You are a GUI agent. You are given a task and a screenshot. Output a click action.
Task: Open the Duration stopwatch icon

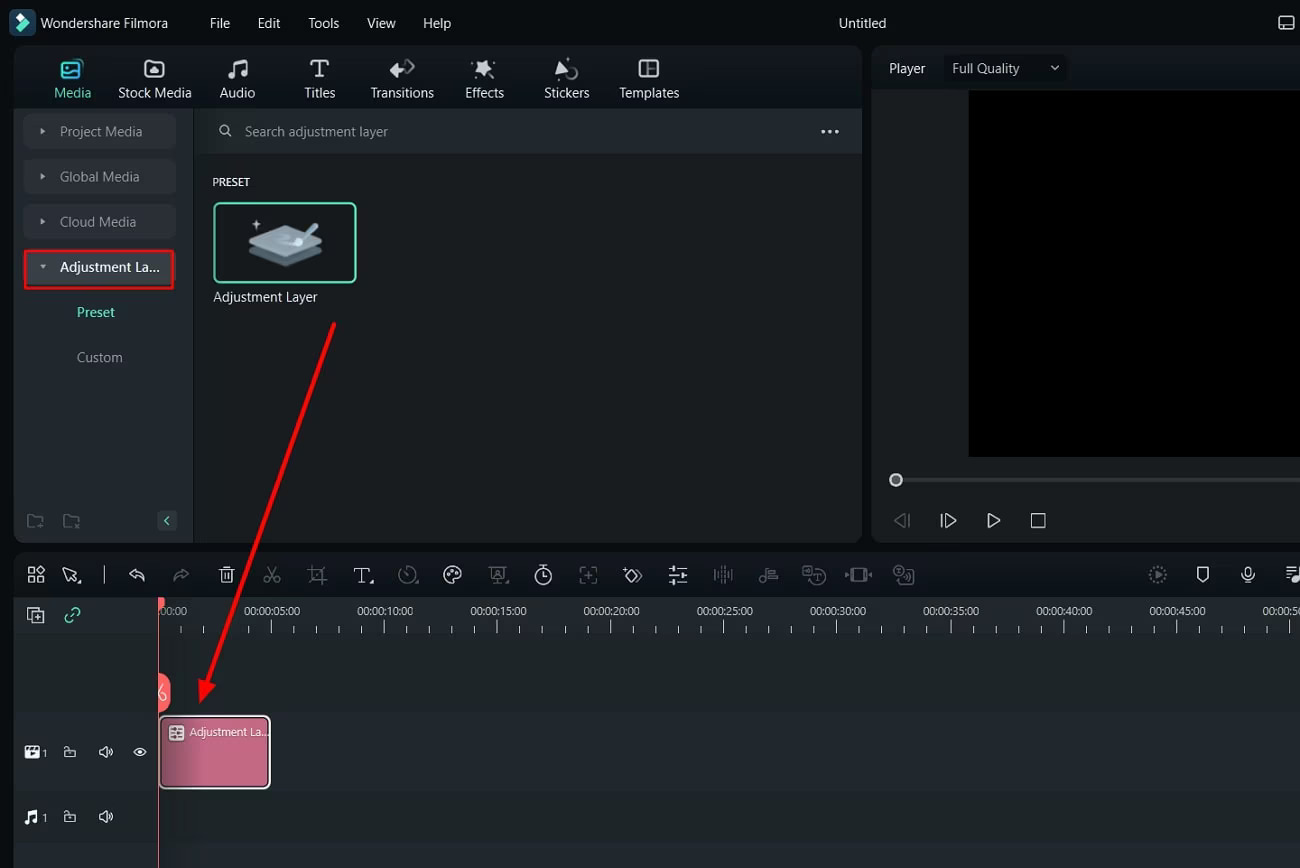tap(543, 574)
